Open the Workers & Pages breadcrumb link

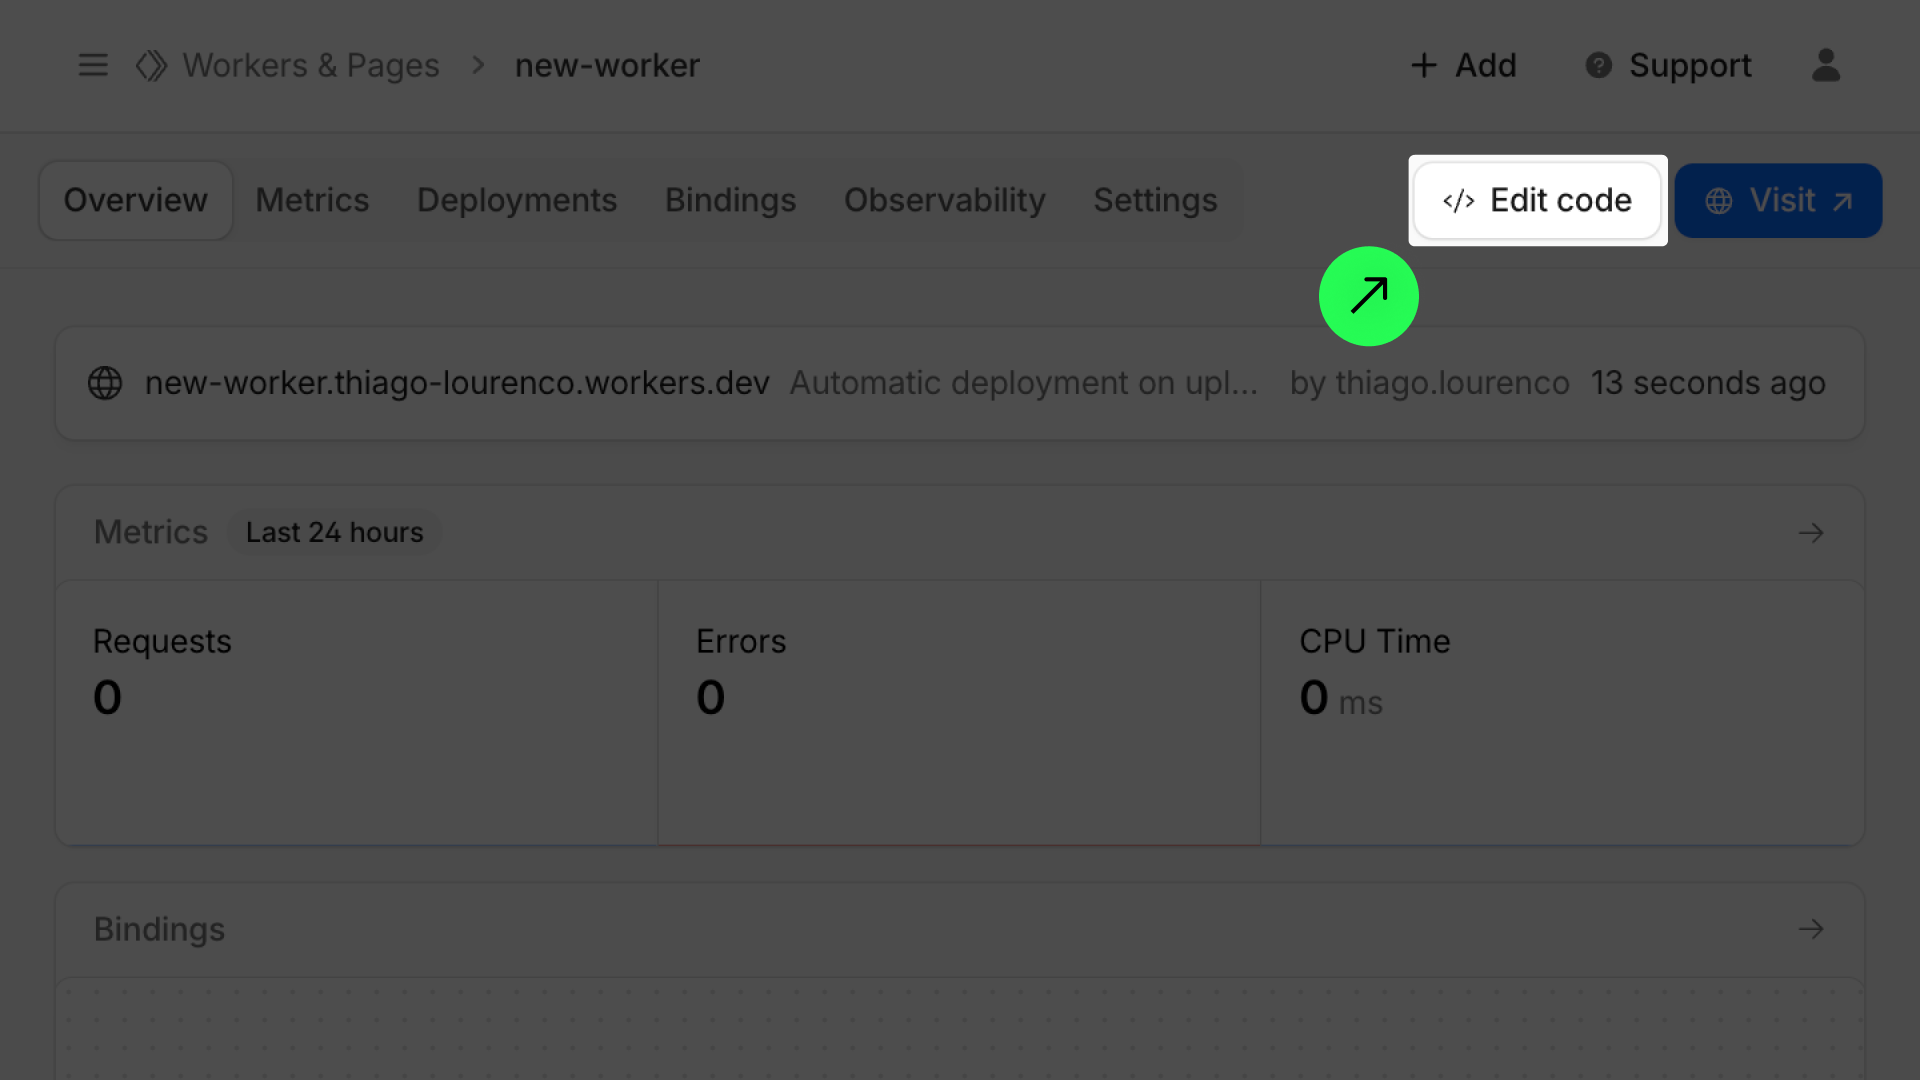tap(310, 64)
